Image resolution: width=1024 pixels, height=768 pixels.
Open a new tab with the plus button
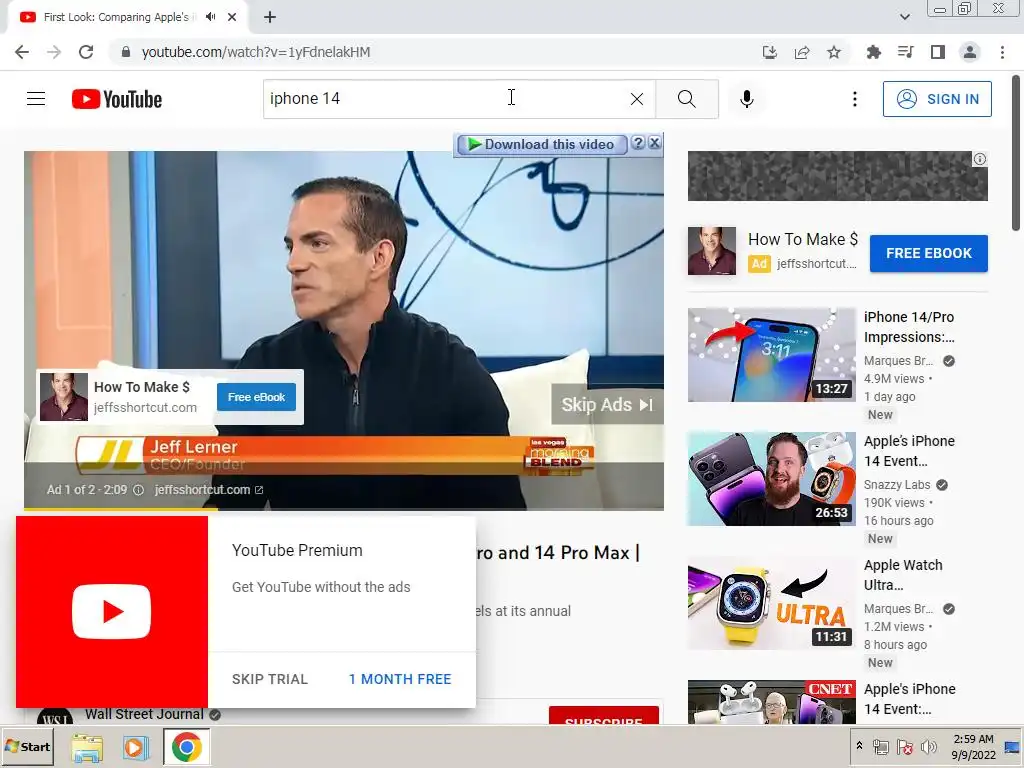coord(270,17)
